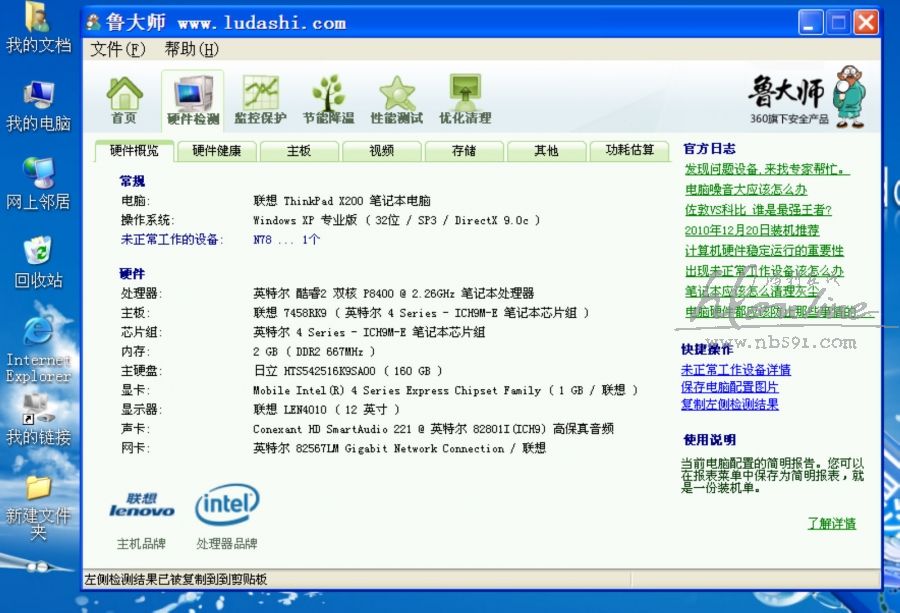Image resolution: width=900 pixels, height=613 pixels.
Task: Click the 网卡 82567LM Gigabit value
Action: (x=399, y=448)
